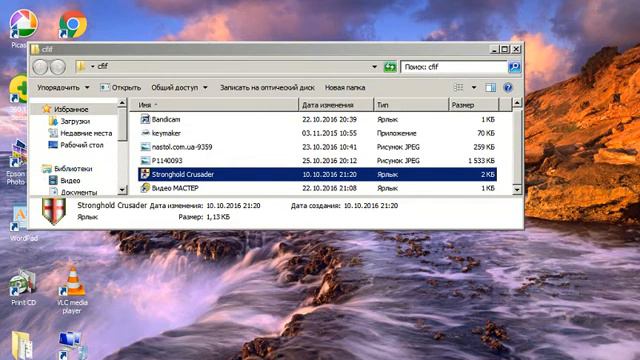Click the date 22.10.2016 20:39
The height and width of the screenshot is (360, 640).
tap(329, 119)
